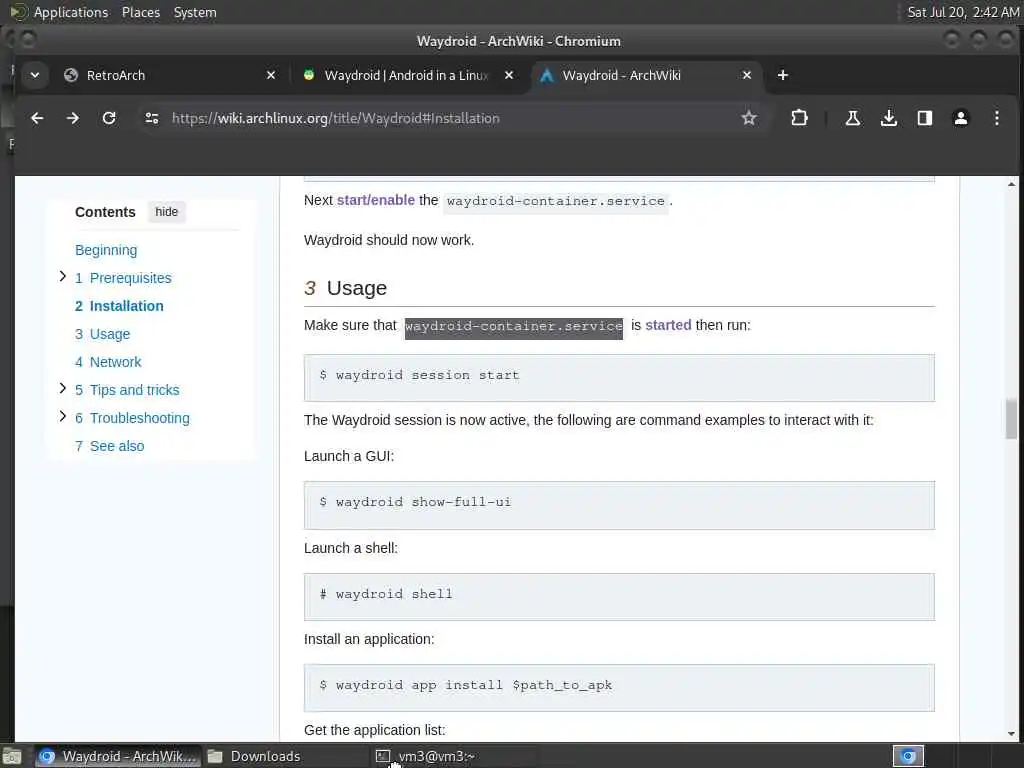Open tab search dropdown arrow
1024x768 pixels.
click(x=35, y=75)
